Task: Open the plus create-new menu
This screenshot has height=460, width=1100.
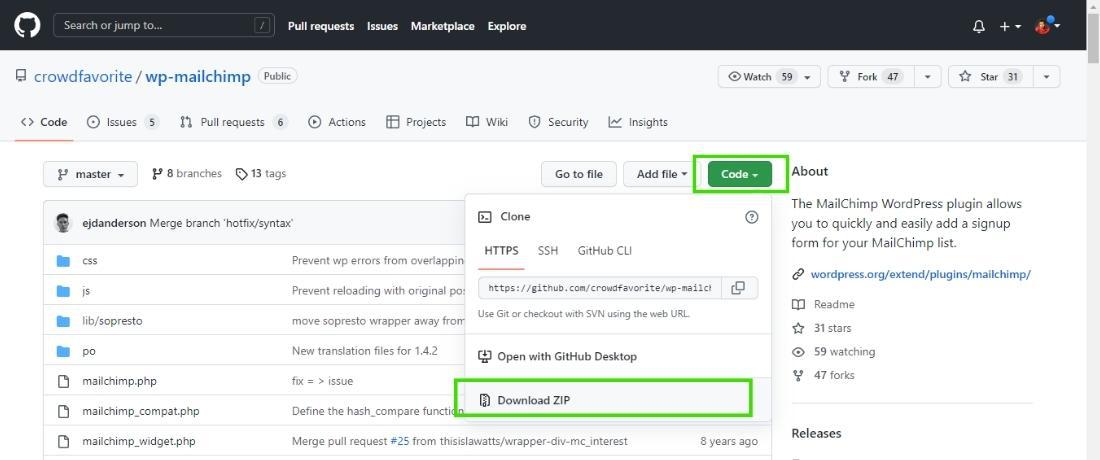Action: click(x=1010, y=26)
